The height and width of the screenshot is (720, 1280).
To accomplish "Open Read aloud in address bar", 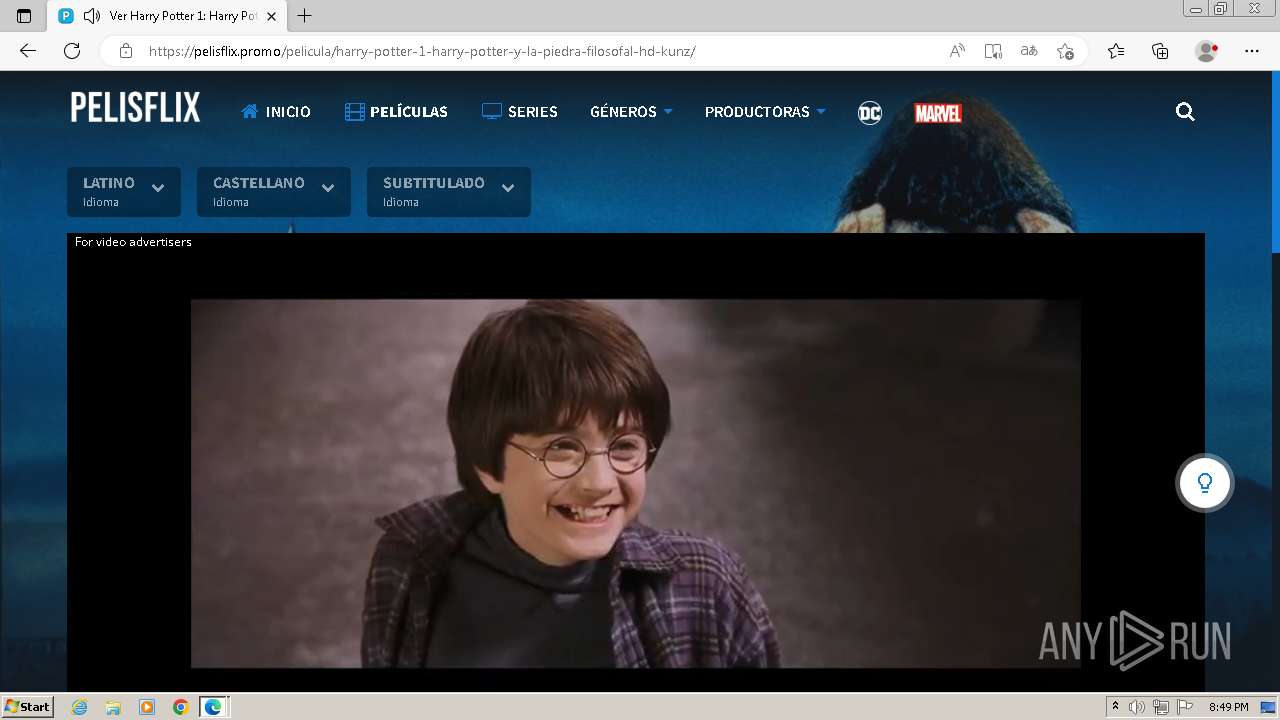I will (957, 51).
